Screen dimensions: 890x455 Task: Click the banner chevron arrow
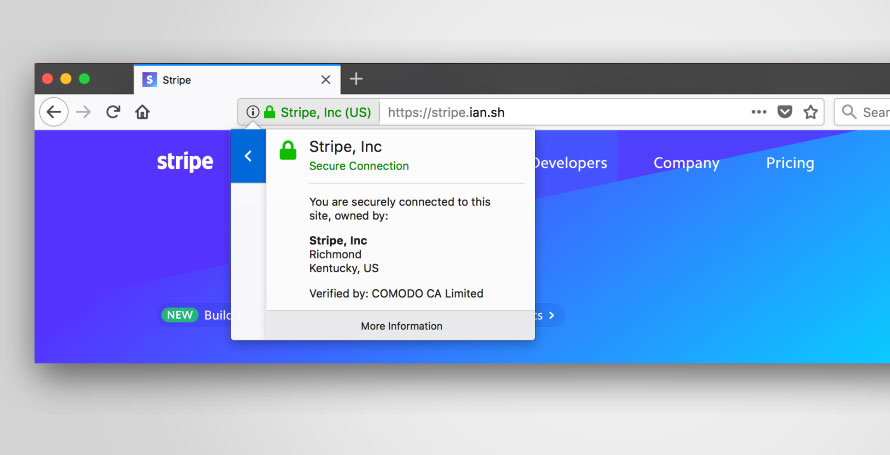pyautogui.click(x=551, y=315)
